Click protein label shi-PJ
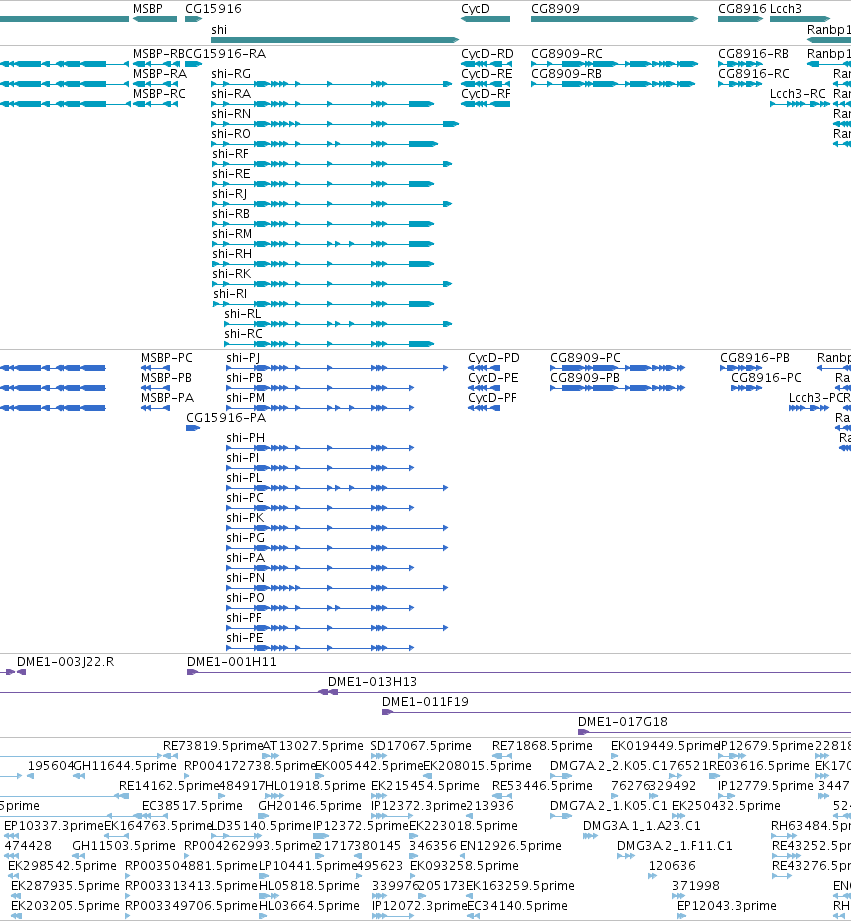The height and width of the screenshot is (921, 851). 243,358
